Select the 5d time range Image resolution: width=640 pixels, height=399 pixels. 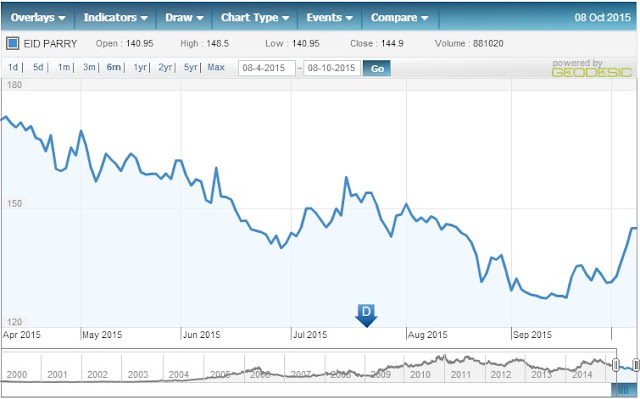click(38, 67)
